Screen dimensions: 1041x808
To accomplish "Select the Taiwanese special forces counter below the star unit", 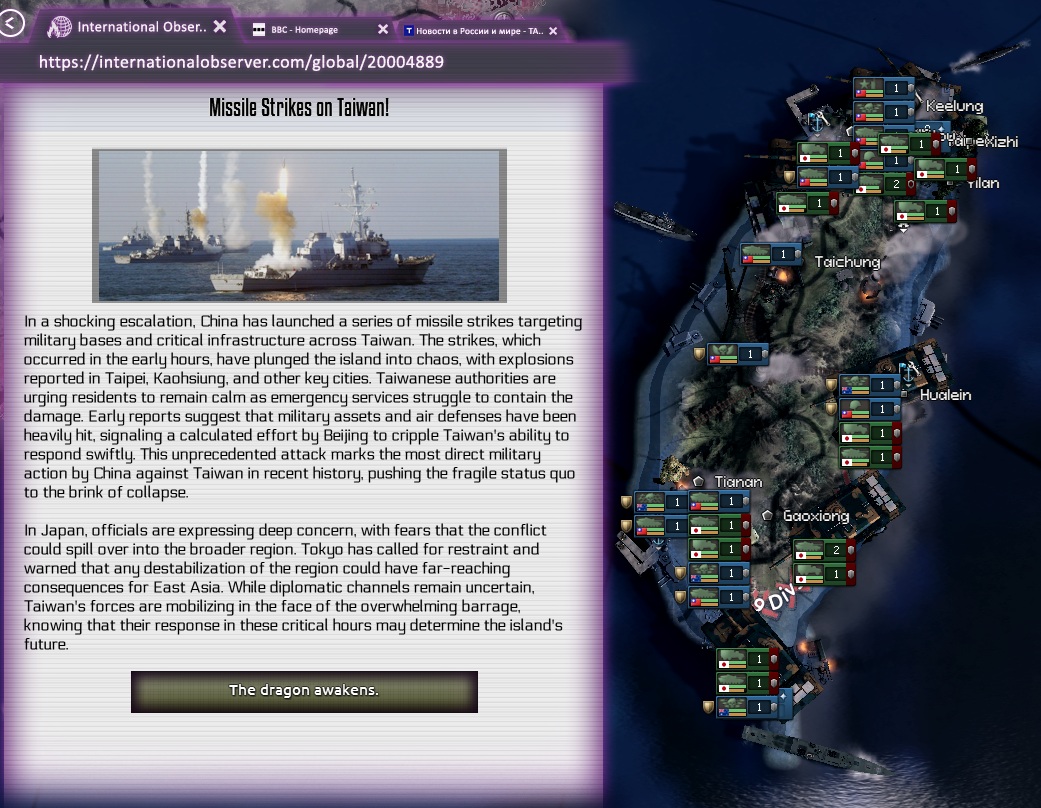I will (883, 112).
